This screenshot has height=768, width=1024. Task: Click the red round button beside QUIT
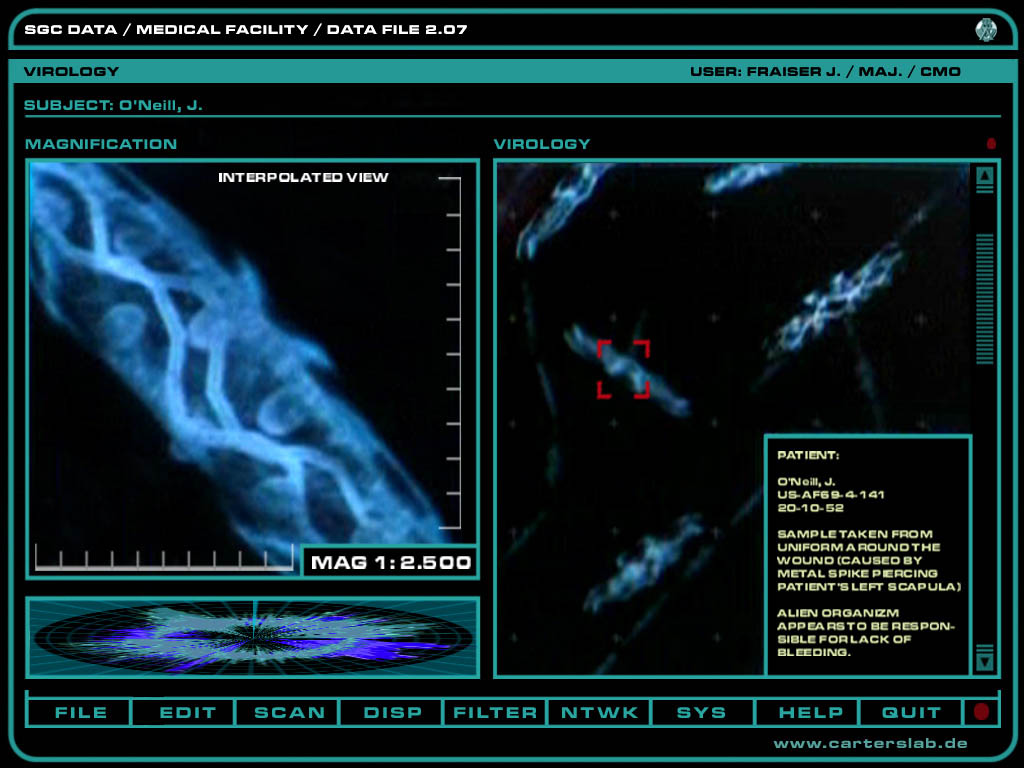(x=981, y=712)
